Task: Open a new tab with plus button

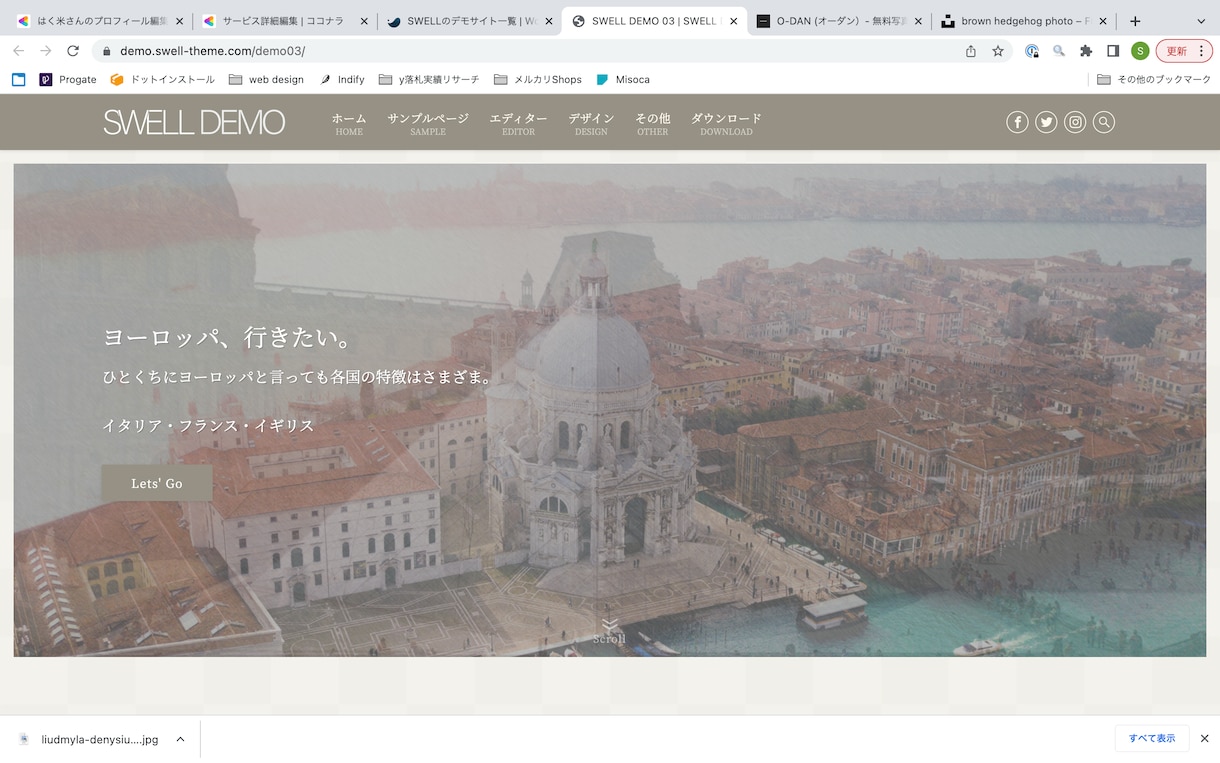Action: [x=1135, y=21]
